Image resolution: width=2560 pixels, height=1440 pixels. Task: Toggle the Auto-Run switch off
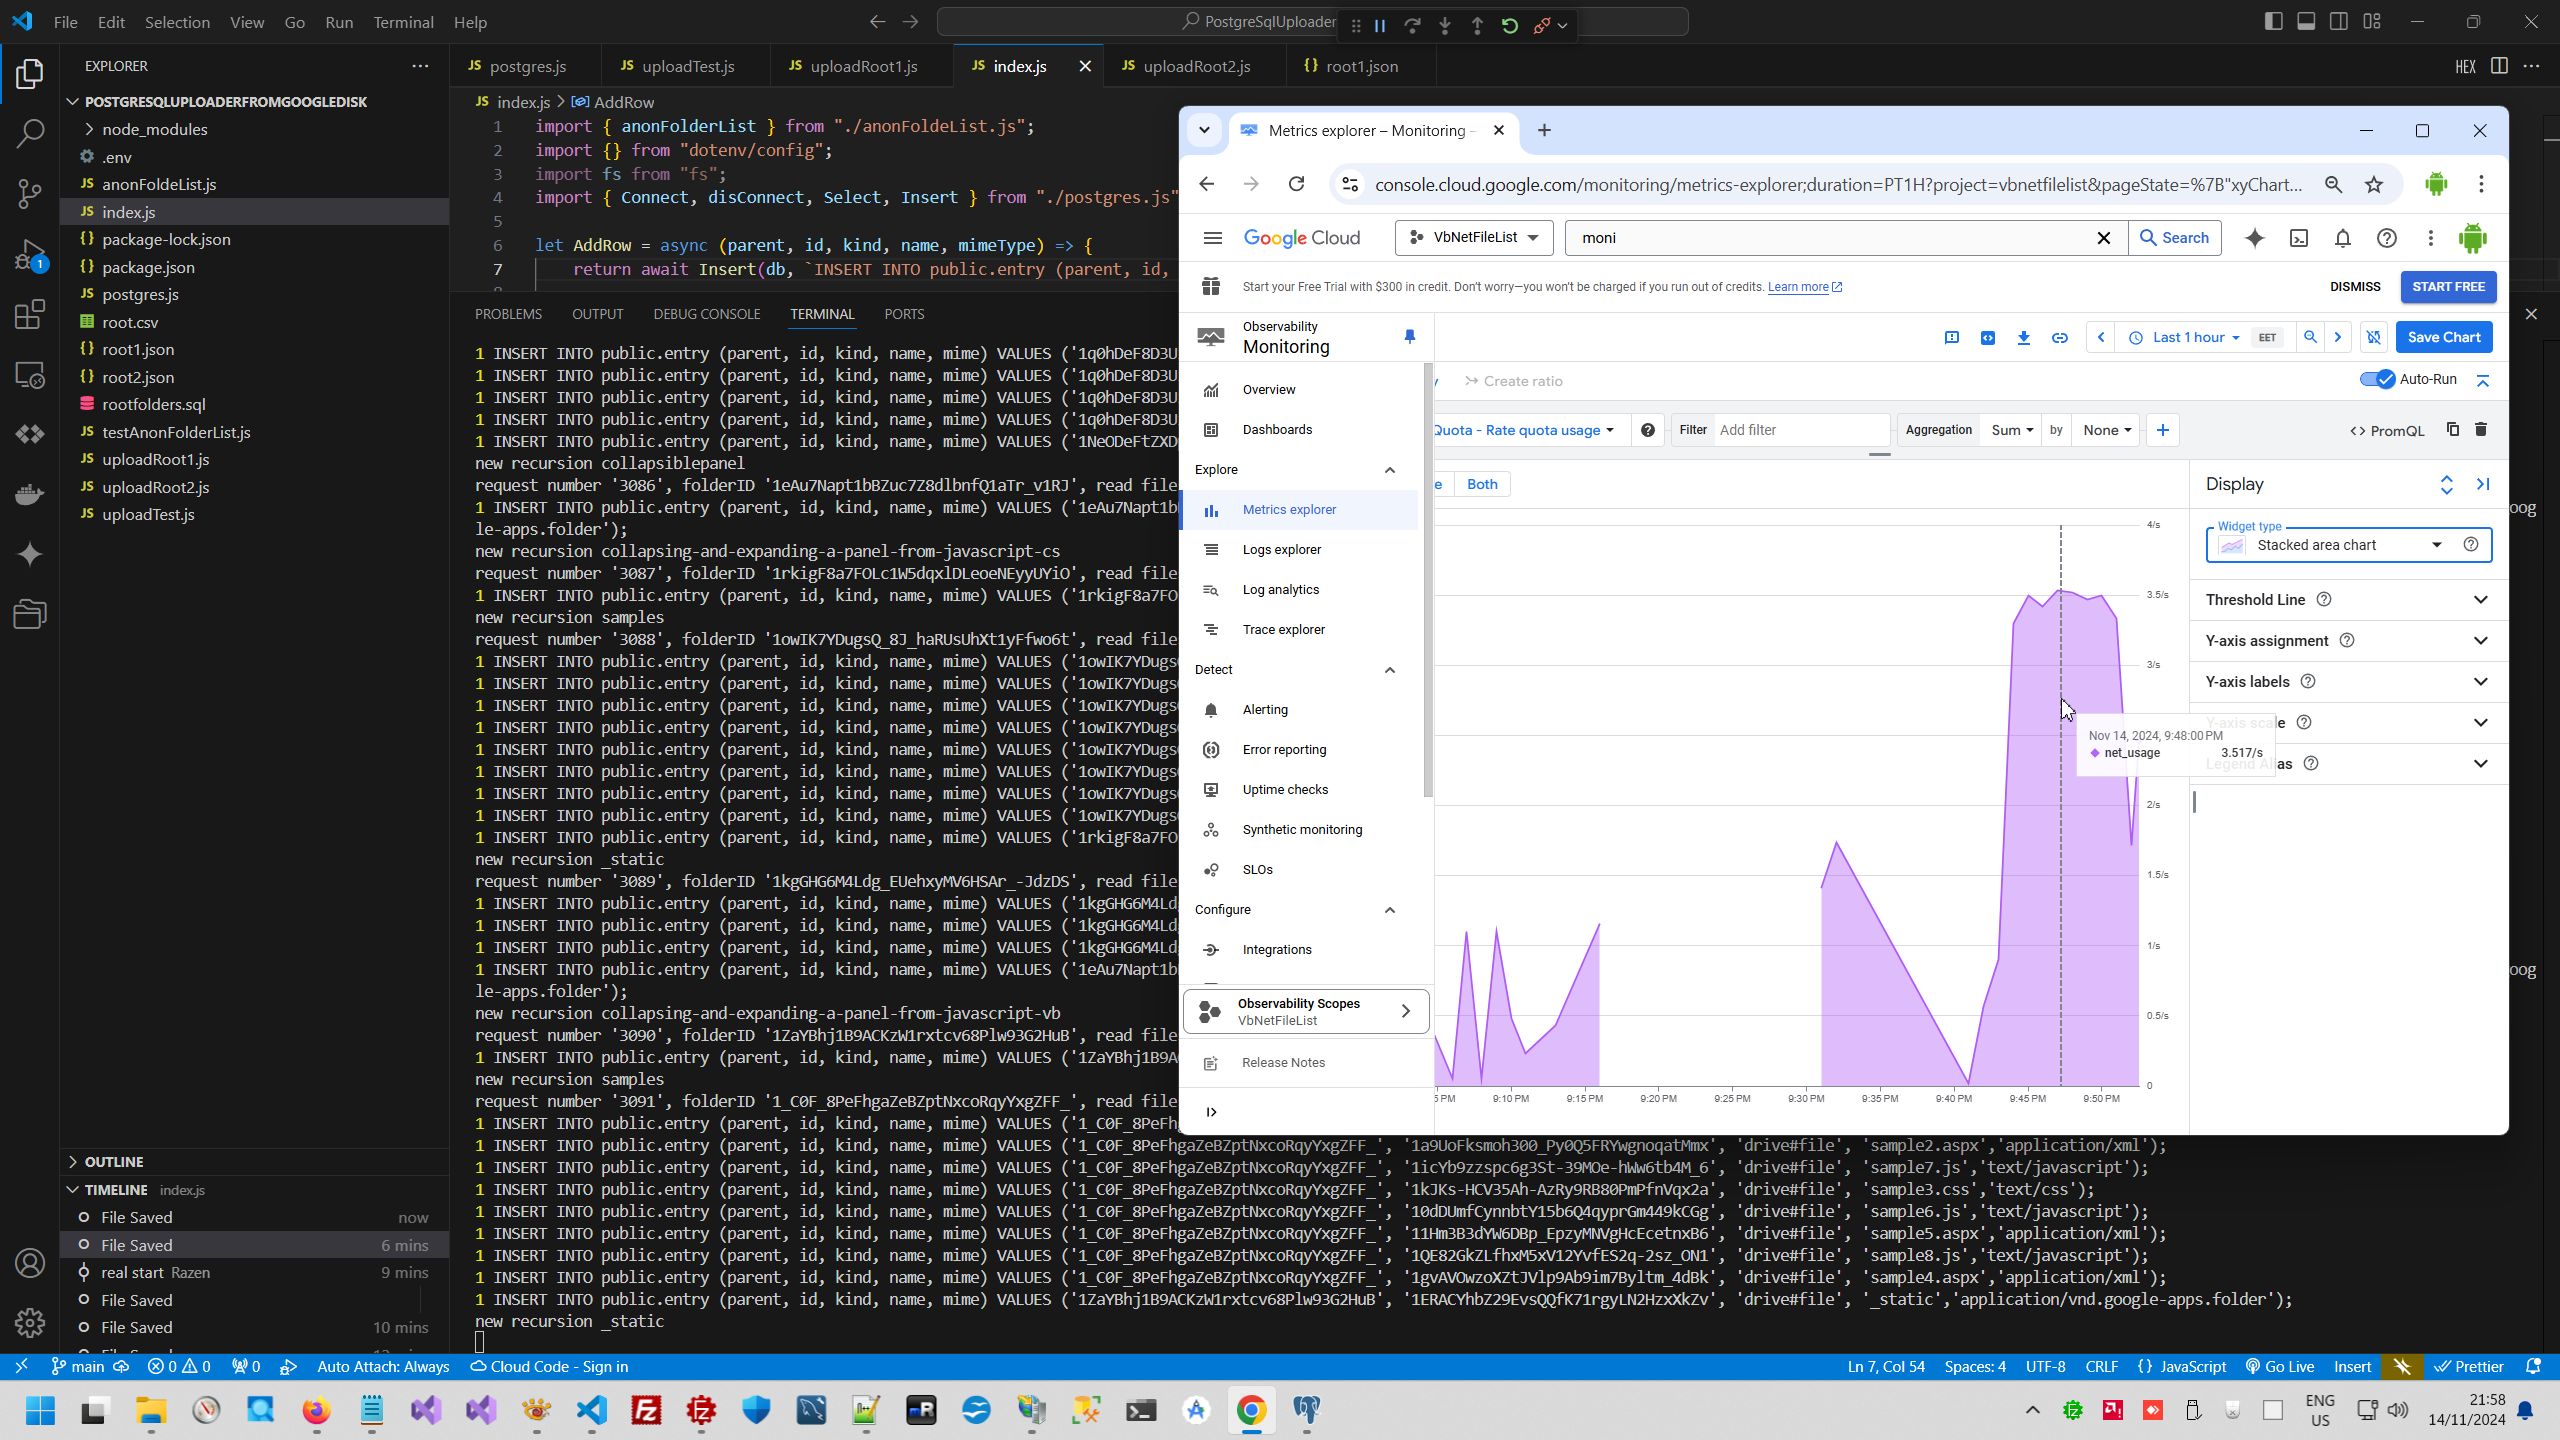(2378, 380)
